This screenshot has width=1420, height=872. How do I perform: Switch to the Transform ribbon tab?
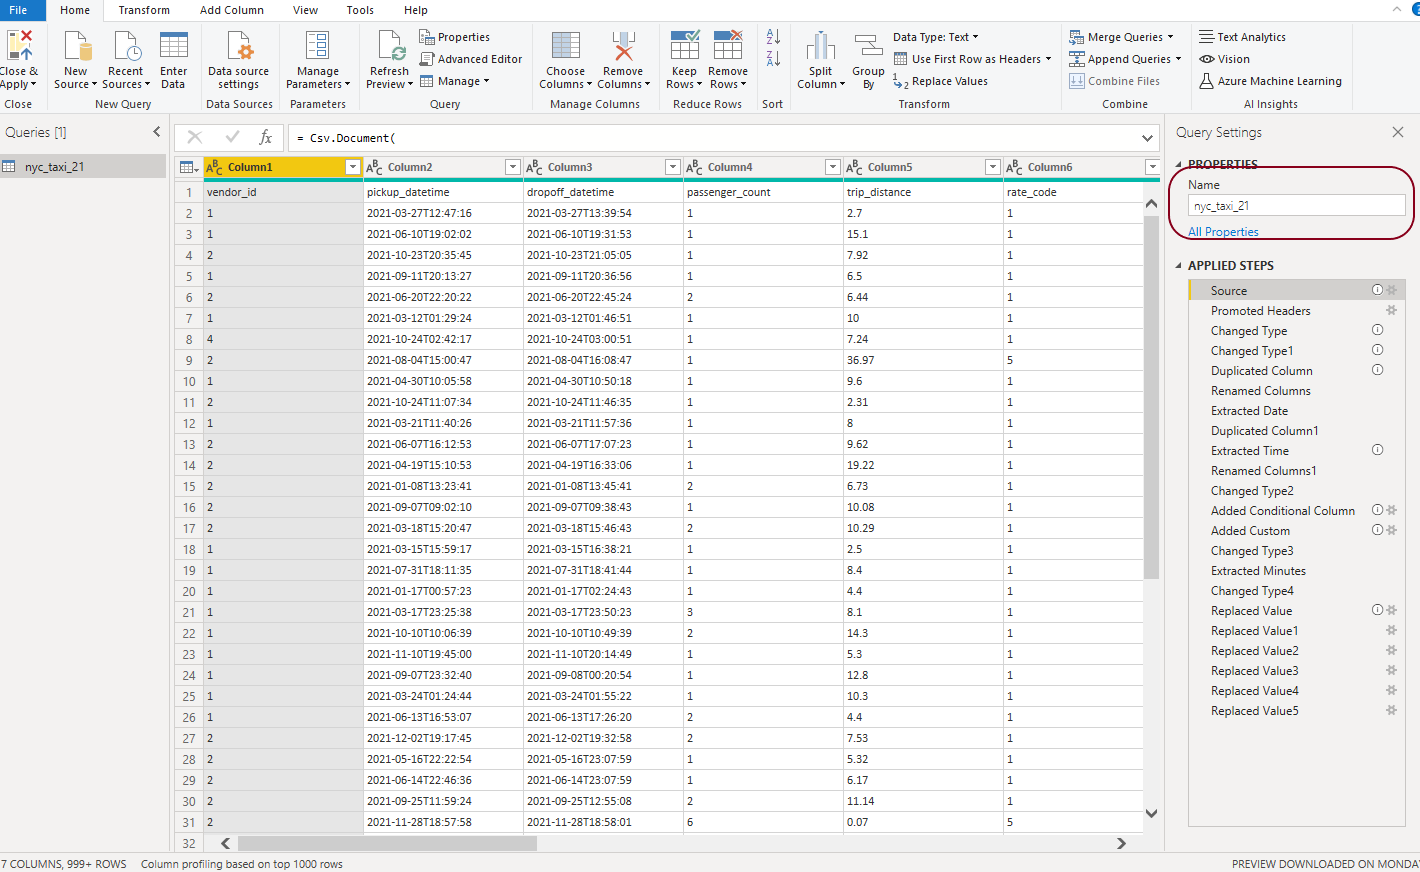144,10
